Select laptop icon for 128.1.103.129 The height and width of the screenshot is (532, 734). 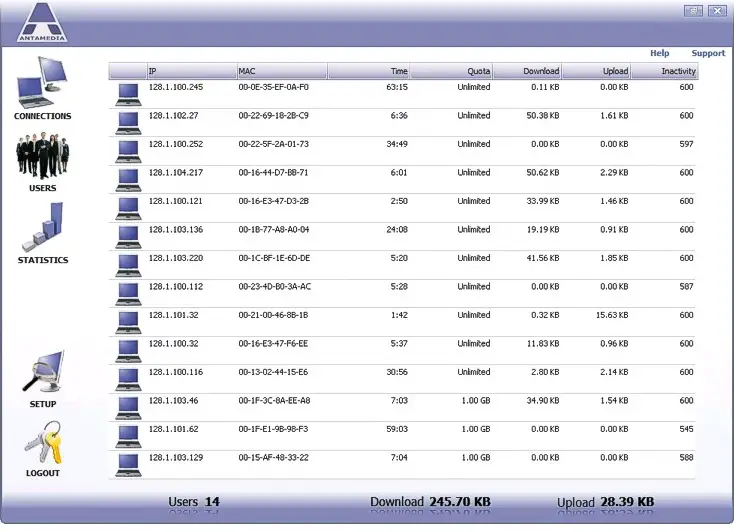pyautogui.click(x=128, y=466)
